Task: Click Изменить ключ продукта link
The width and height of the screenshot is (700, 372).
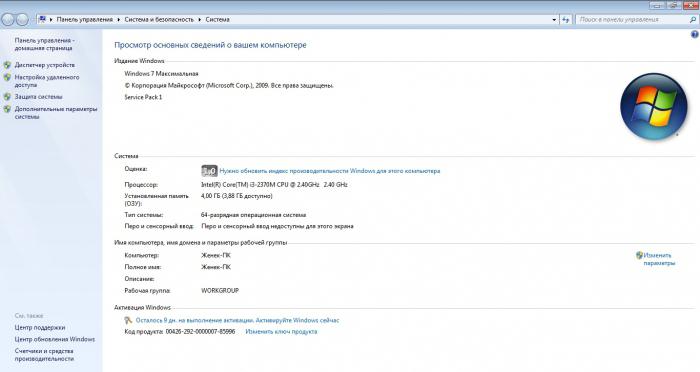Action: 281,332
